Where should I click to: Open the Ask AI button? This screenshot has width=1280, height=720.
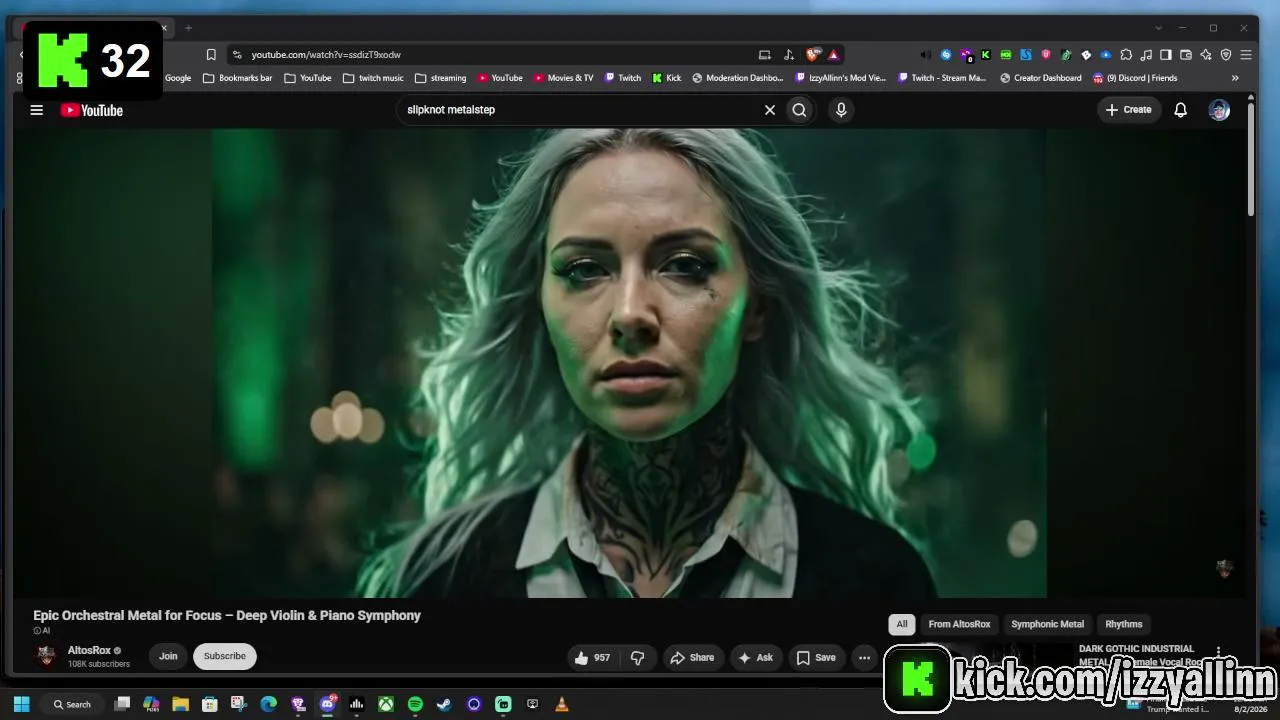tap(755, 657)
